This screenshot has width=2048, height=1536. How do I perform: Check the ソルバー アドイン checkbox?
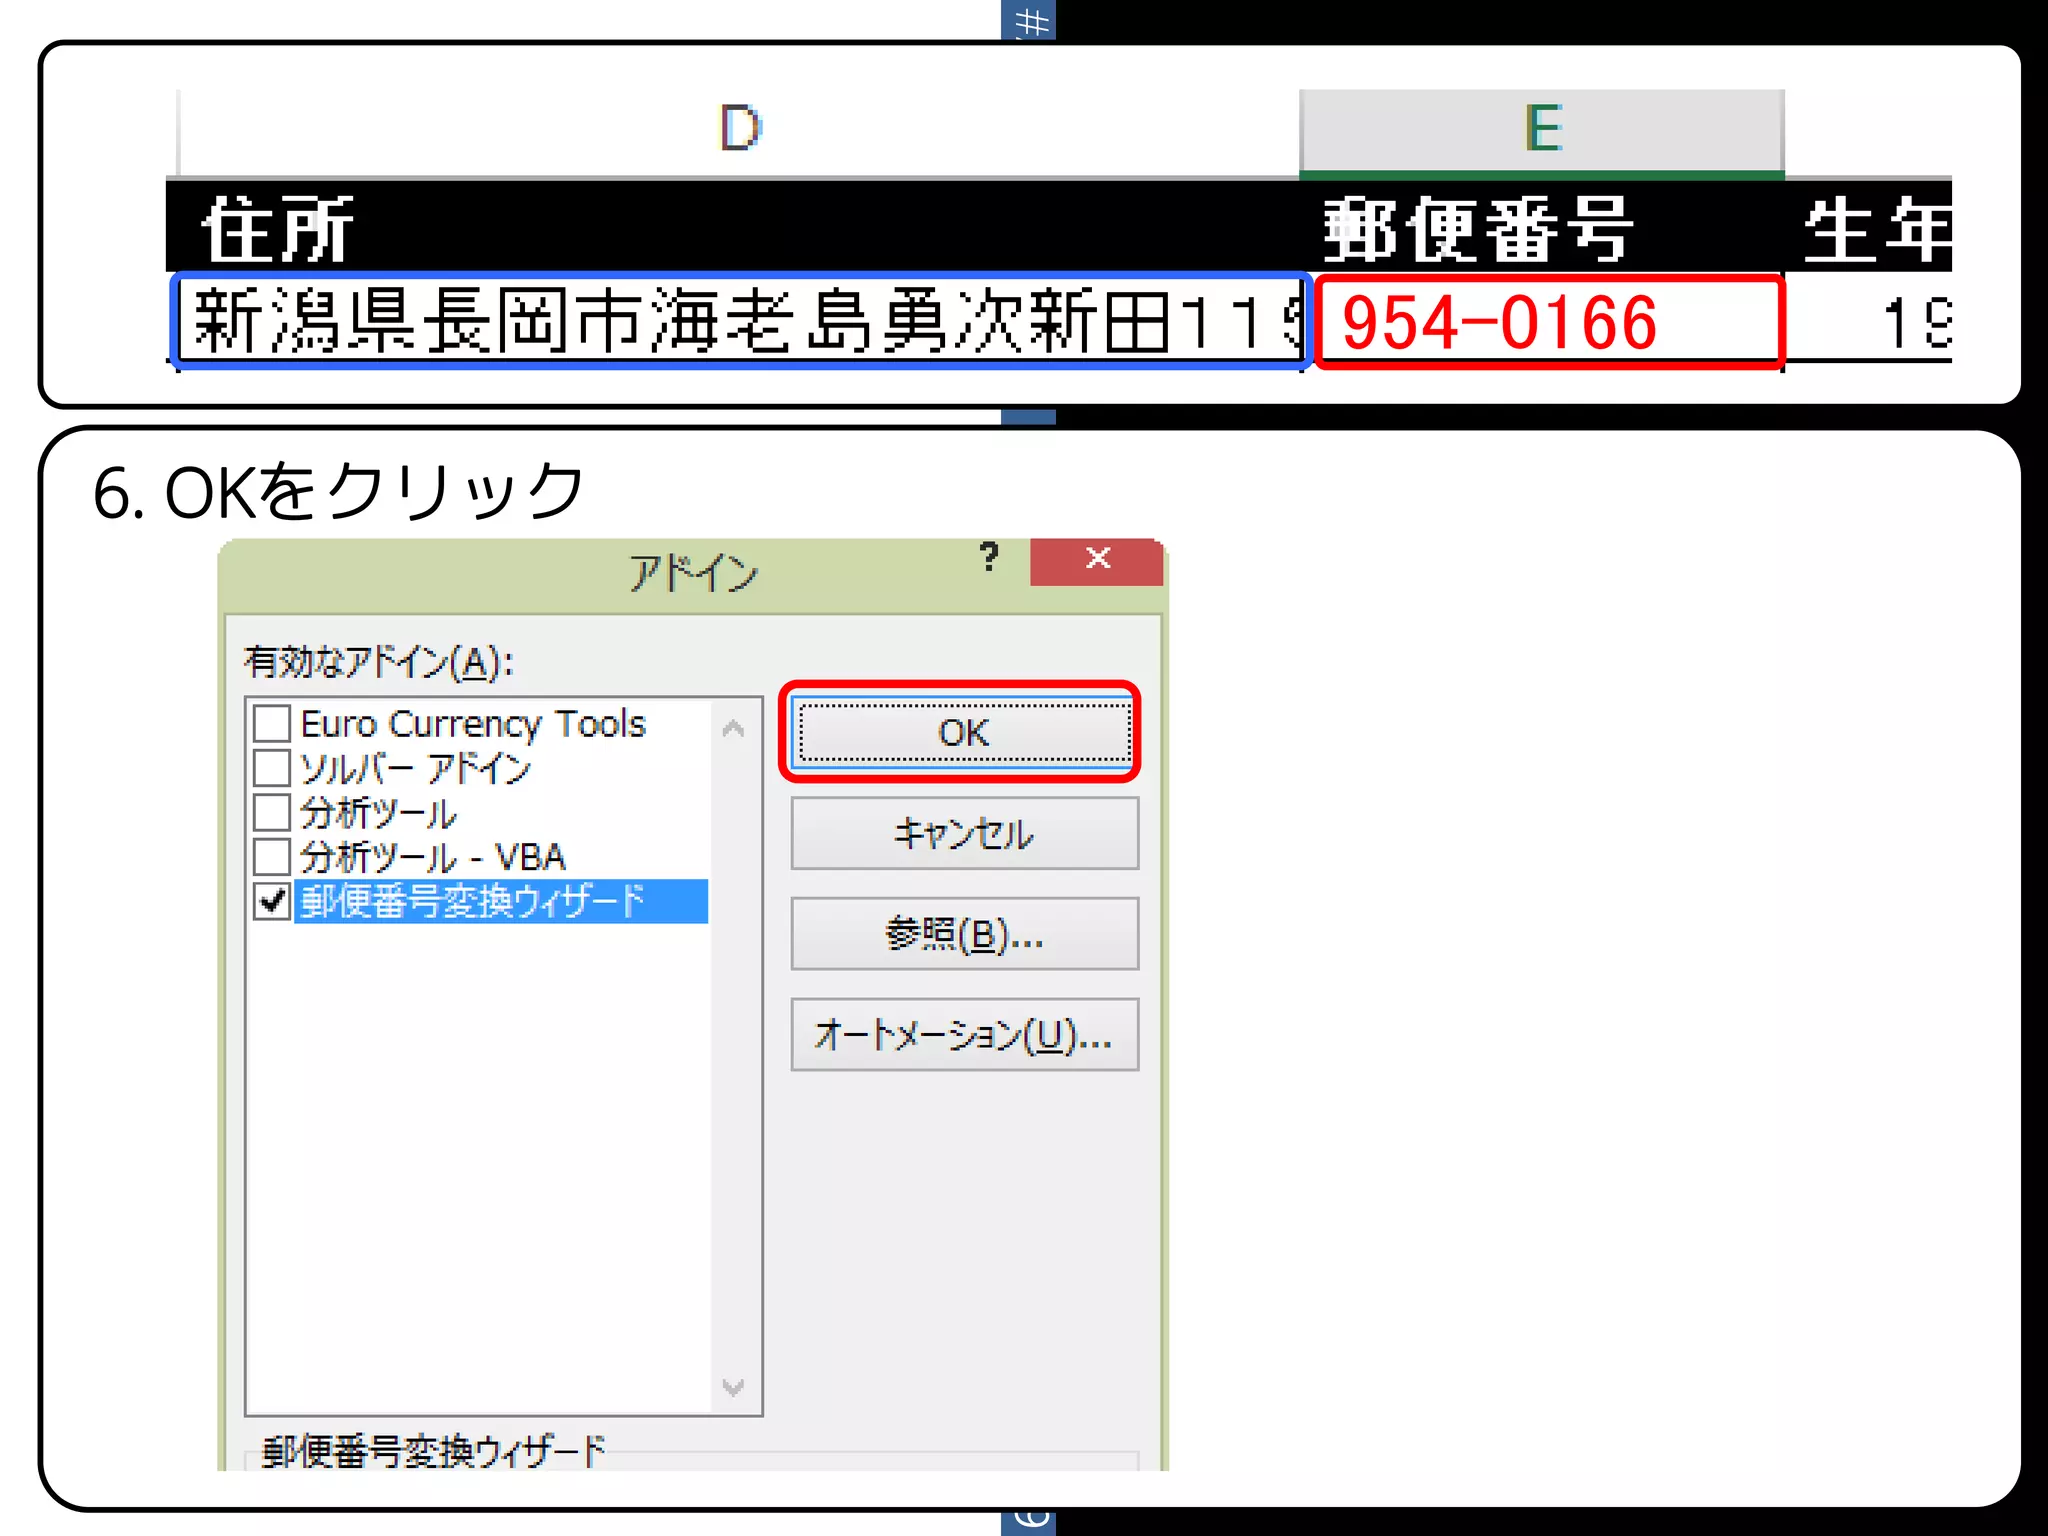(272, 768)
